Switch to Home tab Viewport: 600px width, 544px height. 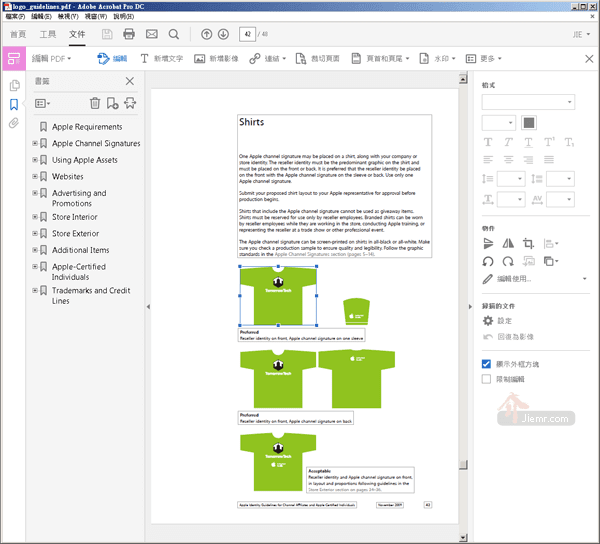coord(18,34)
